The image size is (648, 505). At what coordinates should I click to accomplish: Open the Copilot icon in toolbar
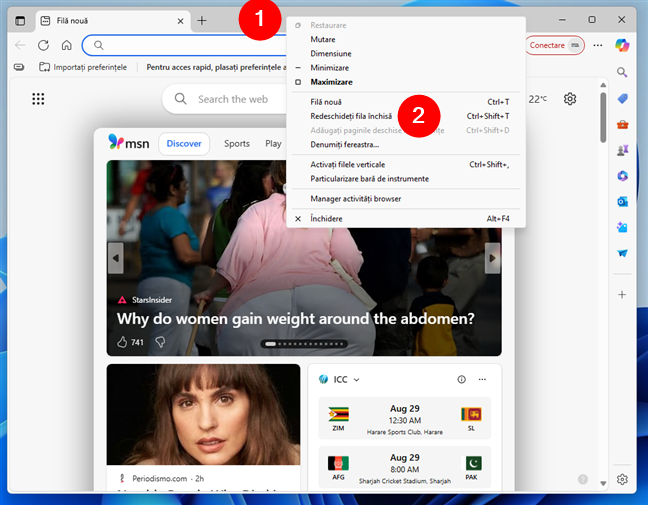pyautogui.click(x=622, y=45)
